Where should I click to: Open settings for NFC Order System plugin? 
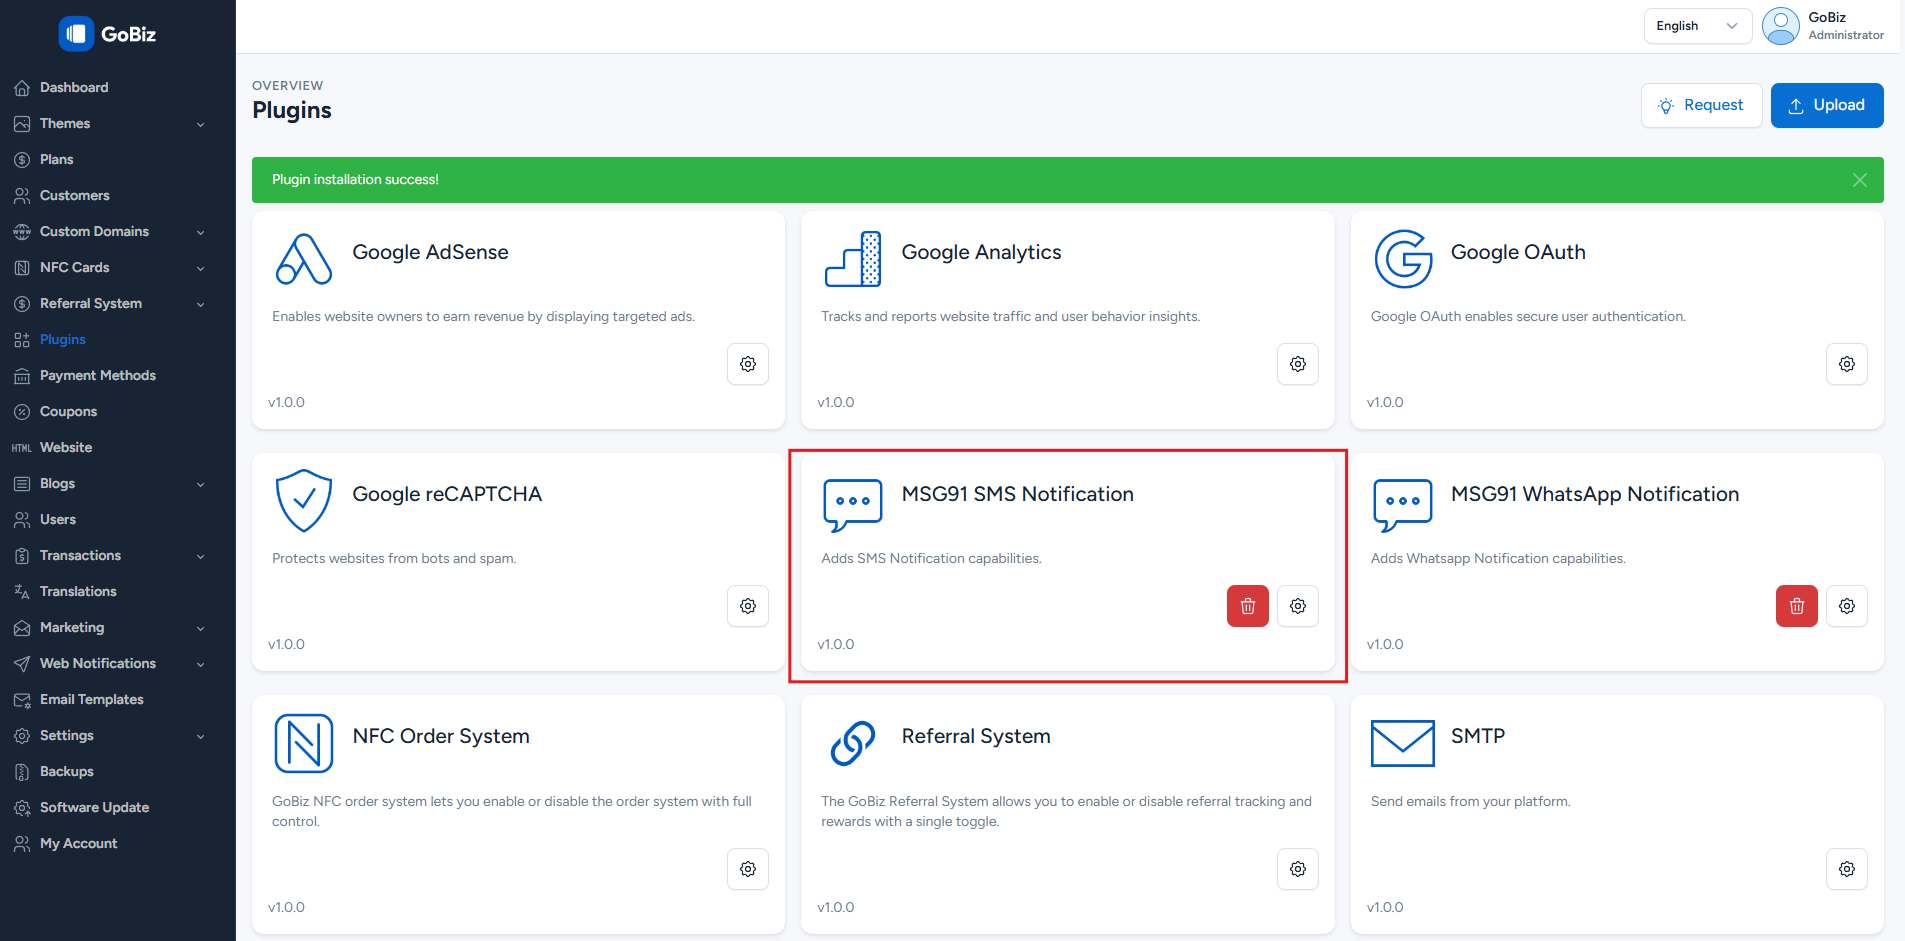(x=748, y=869)
